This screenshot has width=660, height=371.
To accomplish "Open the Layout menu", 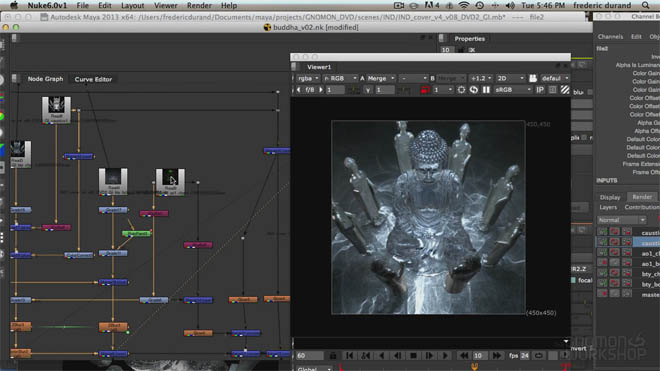I will pos(133,5).
